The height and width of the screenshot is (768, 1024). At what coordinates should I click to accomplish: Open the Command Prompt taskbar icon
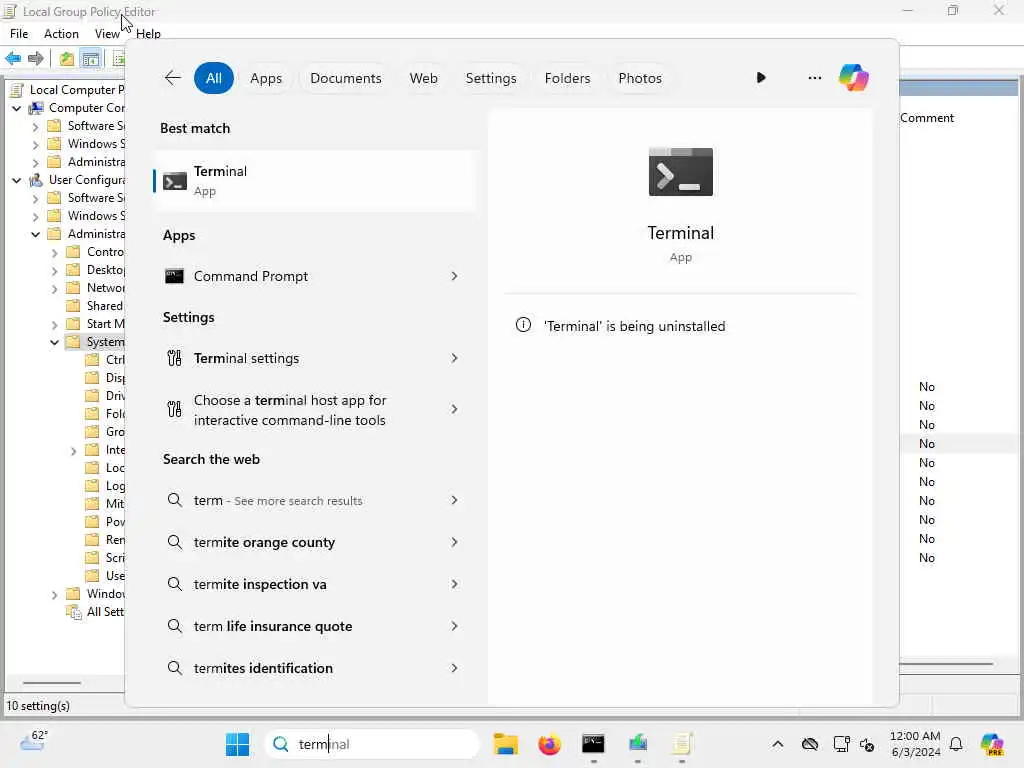tap(593, 744)
